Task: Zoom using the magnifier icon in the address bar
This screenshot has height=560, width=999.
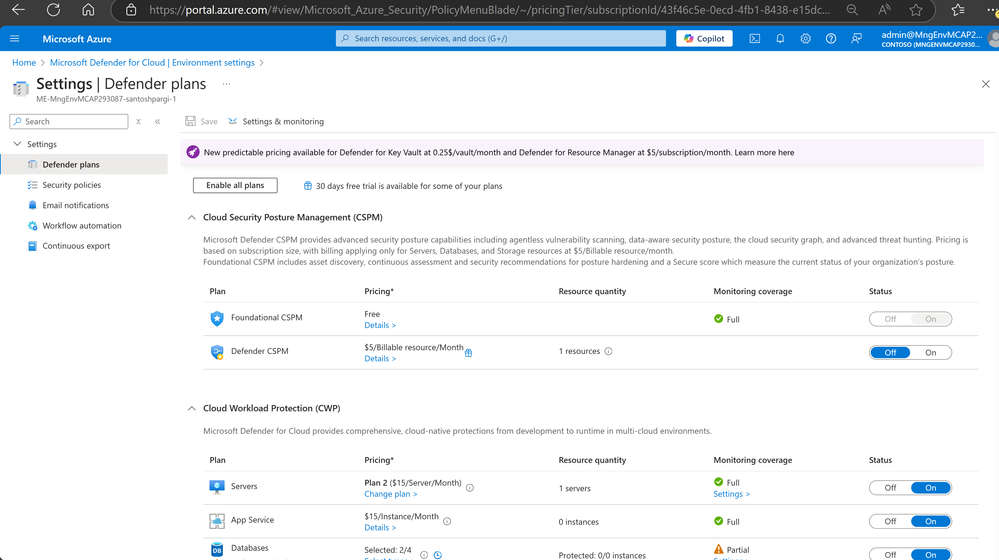Action: pos(852,10)
